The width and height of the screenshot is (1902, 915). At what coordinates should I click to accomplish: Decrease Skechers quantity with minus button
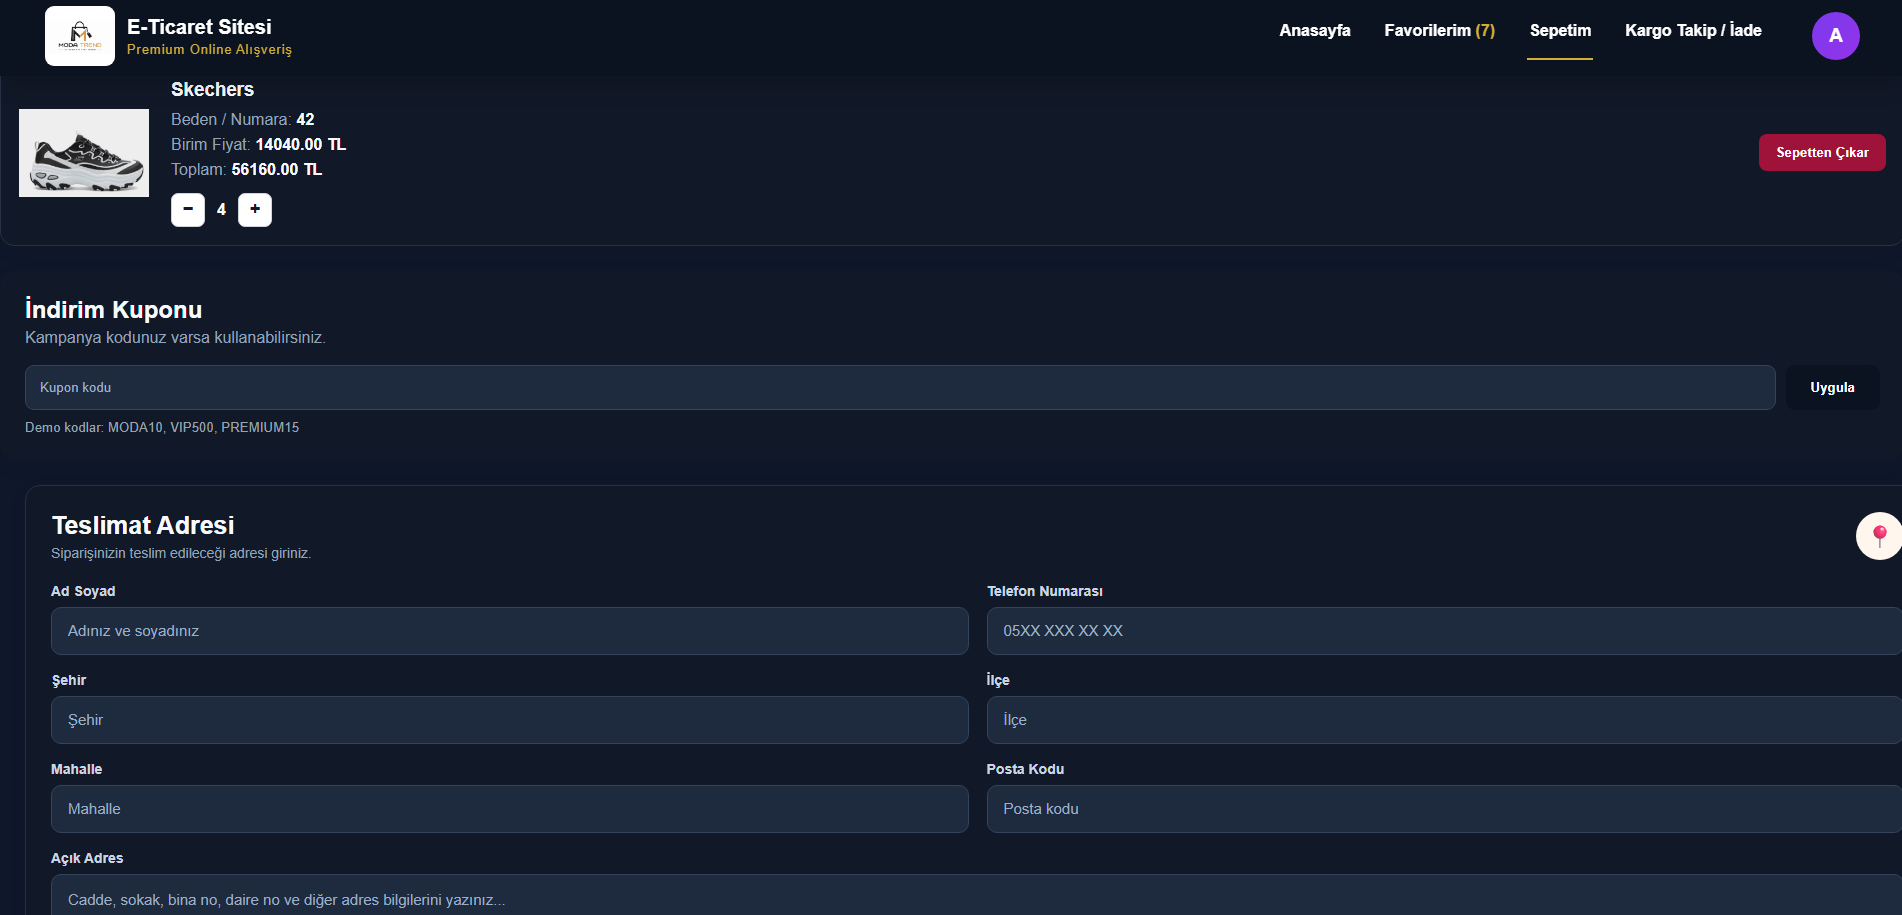coord(188,209)
